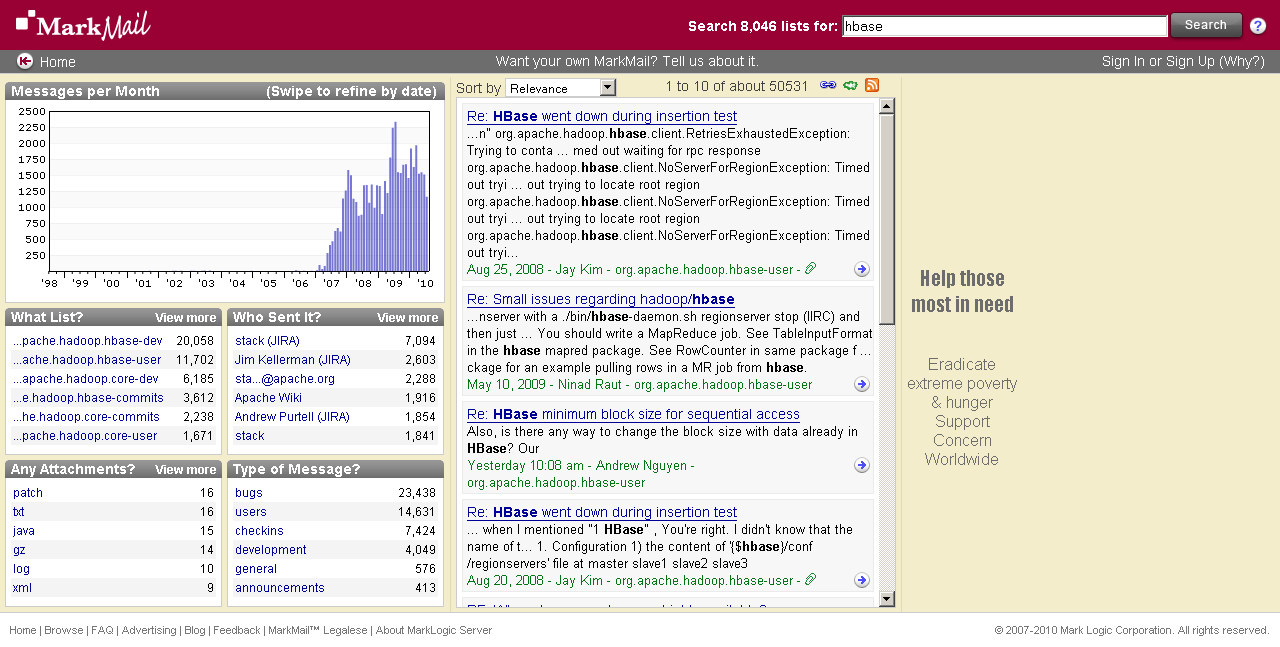Filter by gz attachment type
This screenshot has height=647, width=1280.
click(x=20, y=550)
